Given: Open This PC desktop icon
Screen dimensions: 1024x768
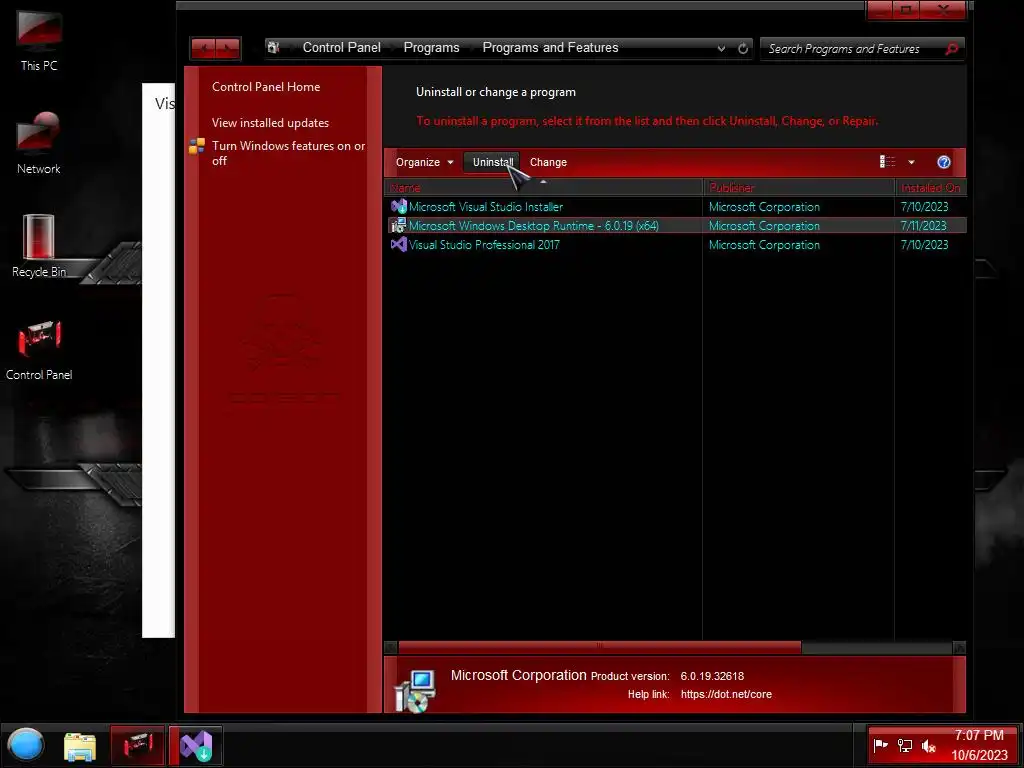Looking at the screenshot, I should pyautogui.click(x=39, y=40).
